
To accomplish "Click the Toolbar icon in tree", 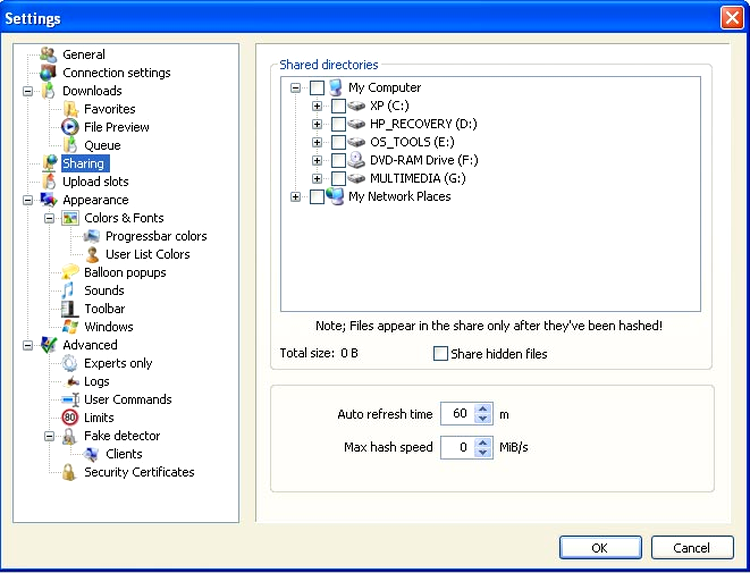I will 70,309.
